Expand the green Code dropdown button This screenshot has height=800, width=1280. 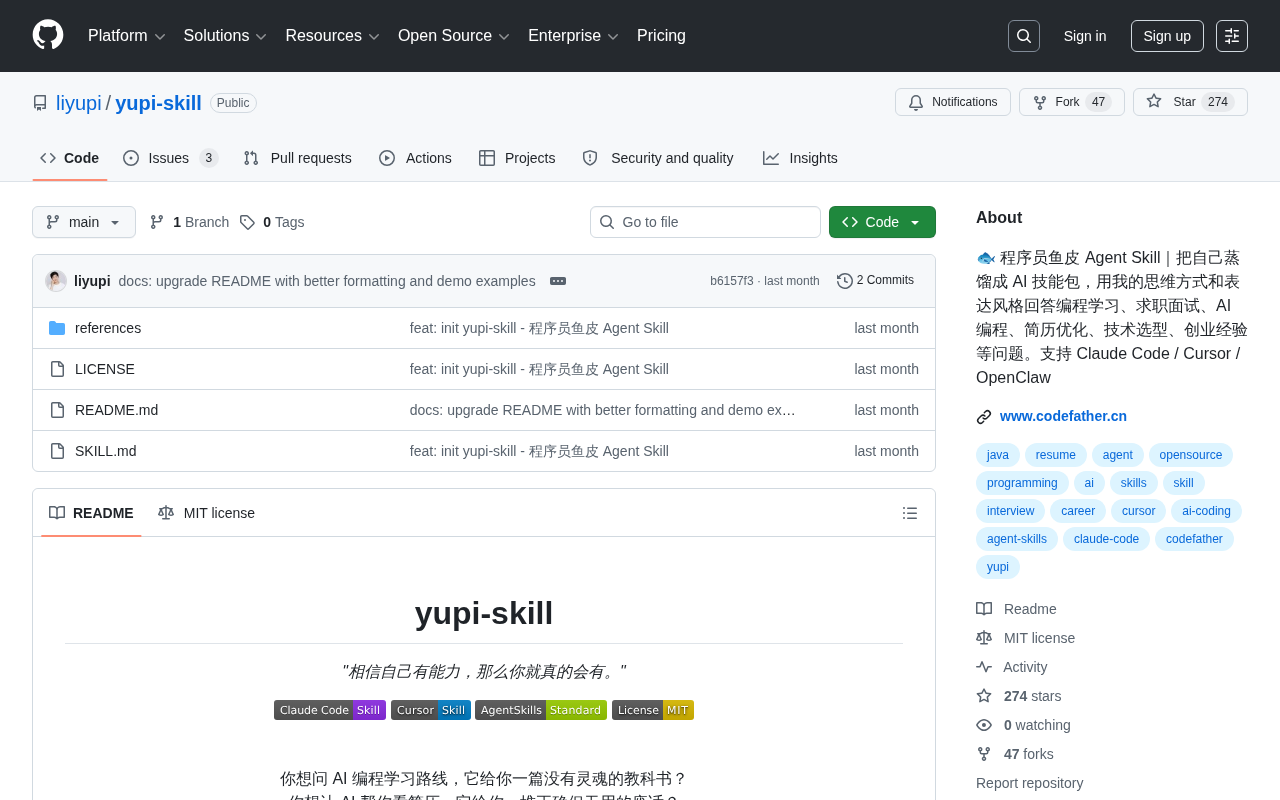tap(882, 222)
